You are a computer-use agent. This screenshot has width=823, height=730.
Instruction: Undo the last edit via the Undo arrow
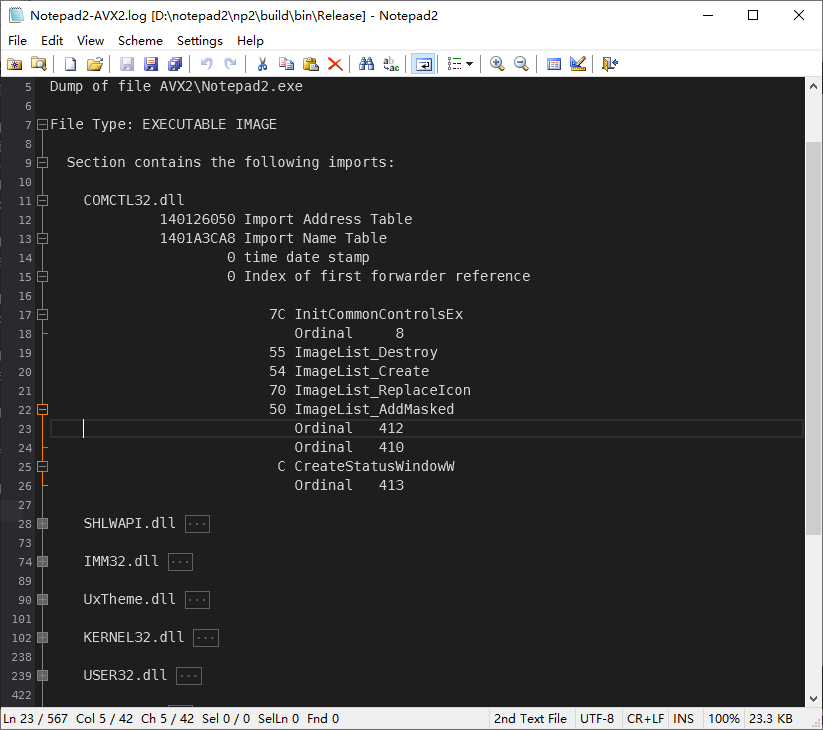(x=207, y=63)
